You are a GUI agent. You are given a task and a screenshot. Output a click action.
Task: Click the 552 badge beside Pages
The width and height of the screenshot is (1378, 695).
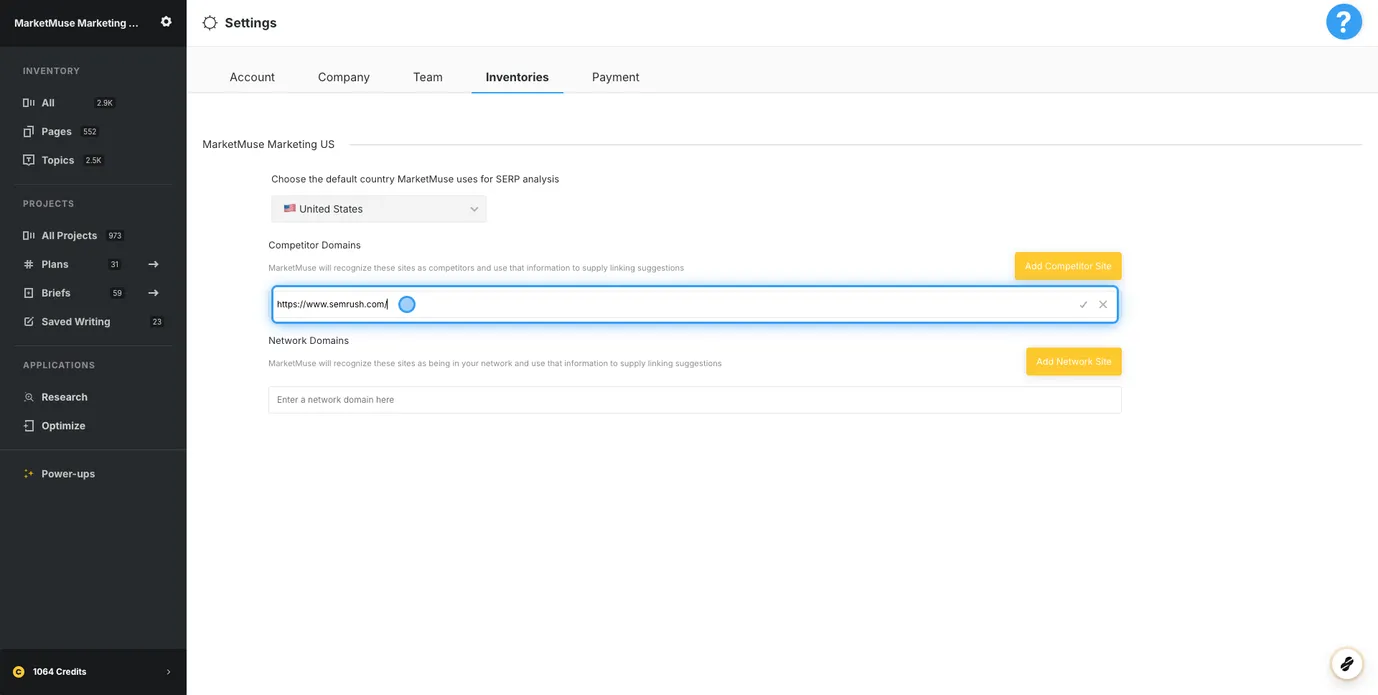(x=90, y=132)
